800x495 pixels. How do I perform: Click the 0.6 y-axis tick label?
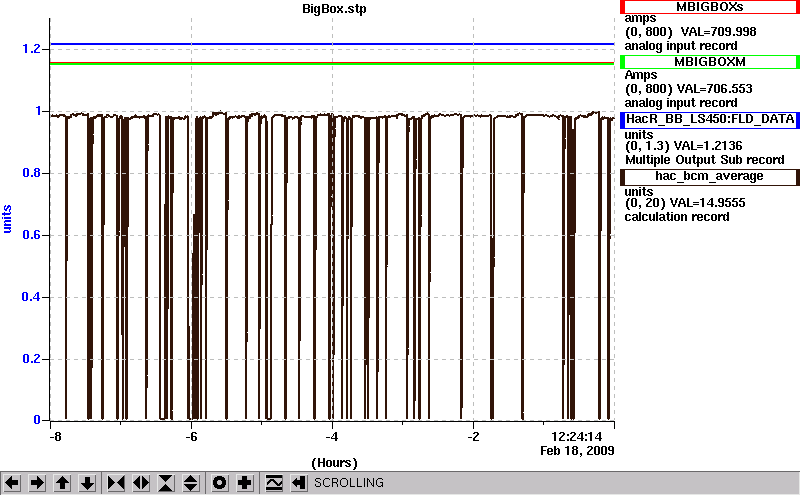point(31,235)
